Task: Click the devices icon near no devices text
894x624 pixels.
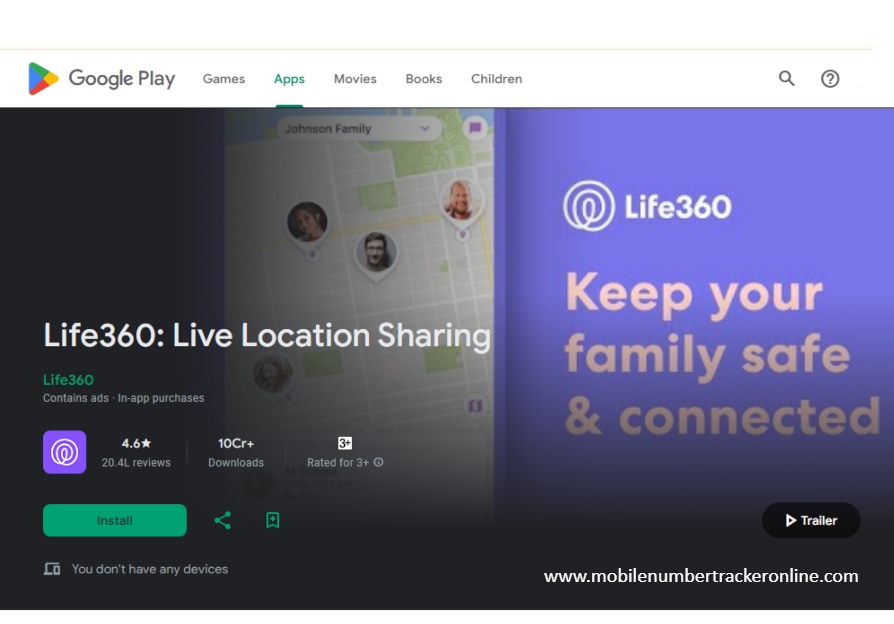Action: click(52, 569)
